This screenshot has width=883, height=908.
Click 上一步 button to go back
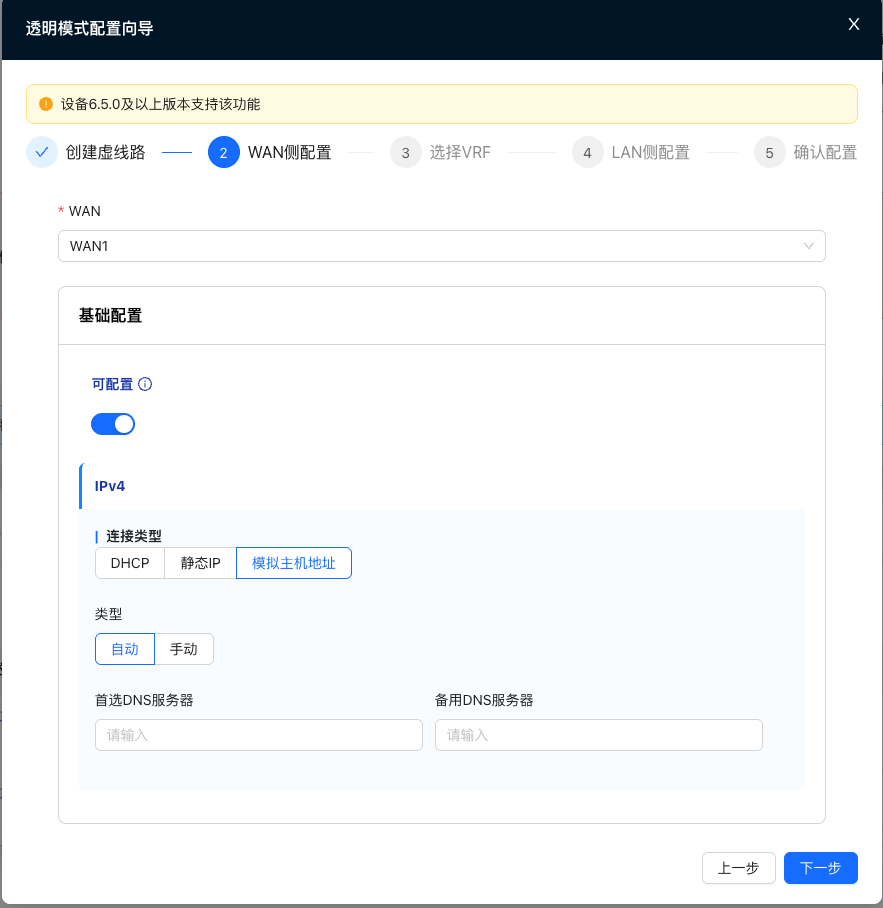click(x=739, y=868)
